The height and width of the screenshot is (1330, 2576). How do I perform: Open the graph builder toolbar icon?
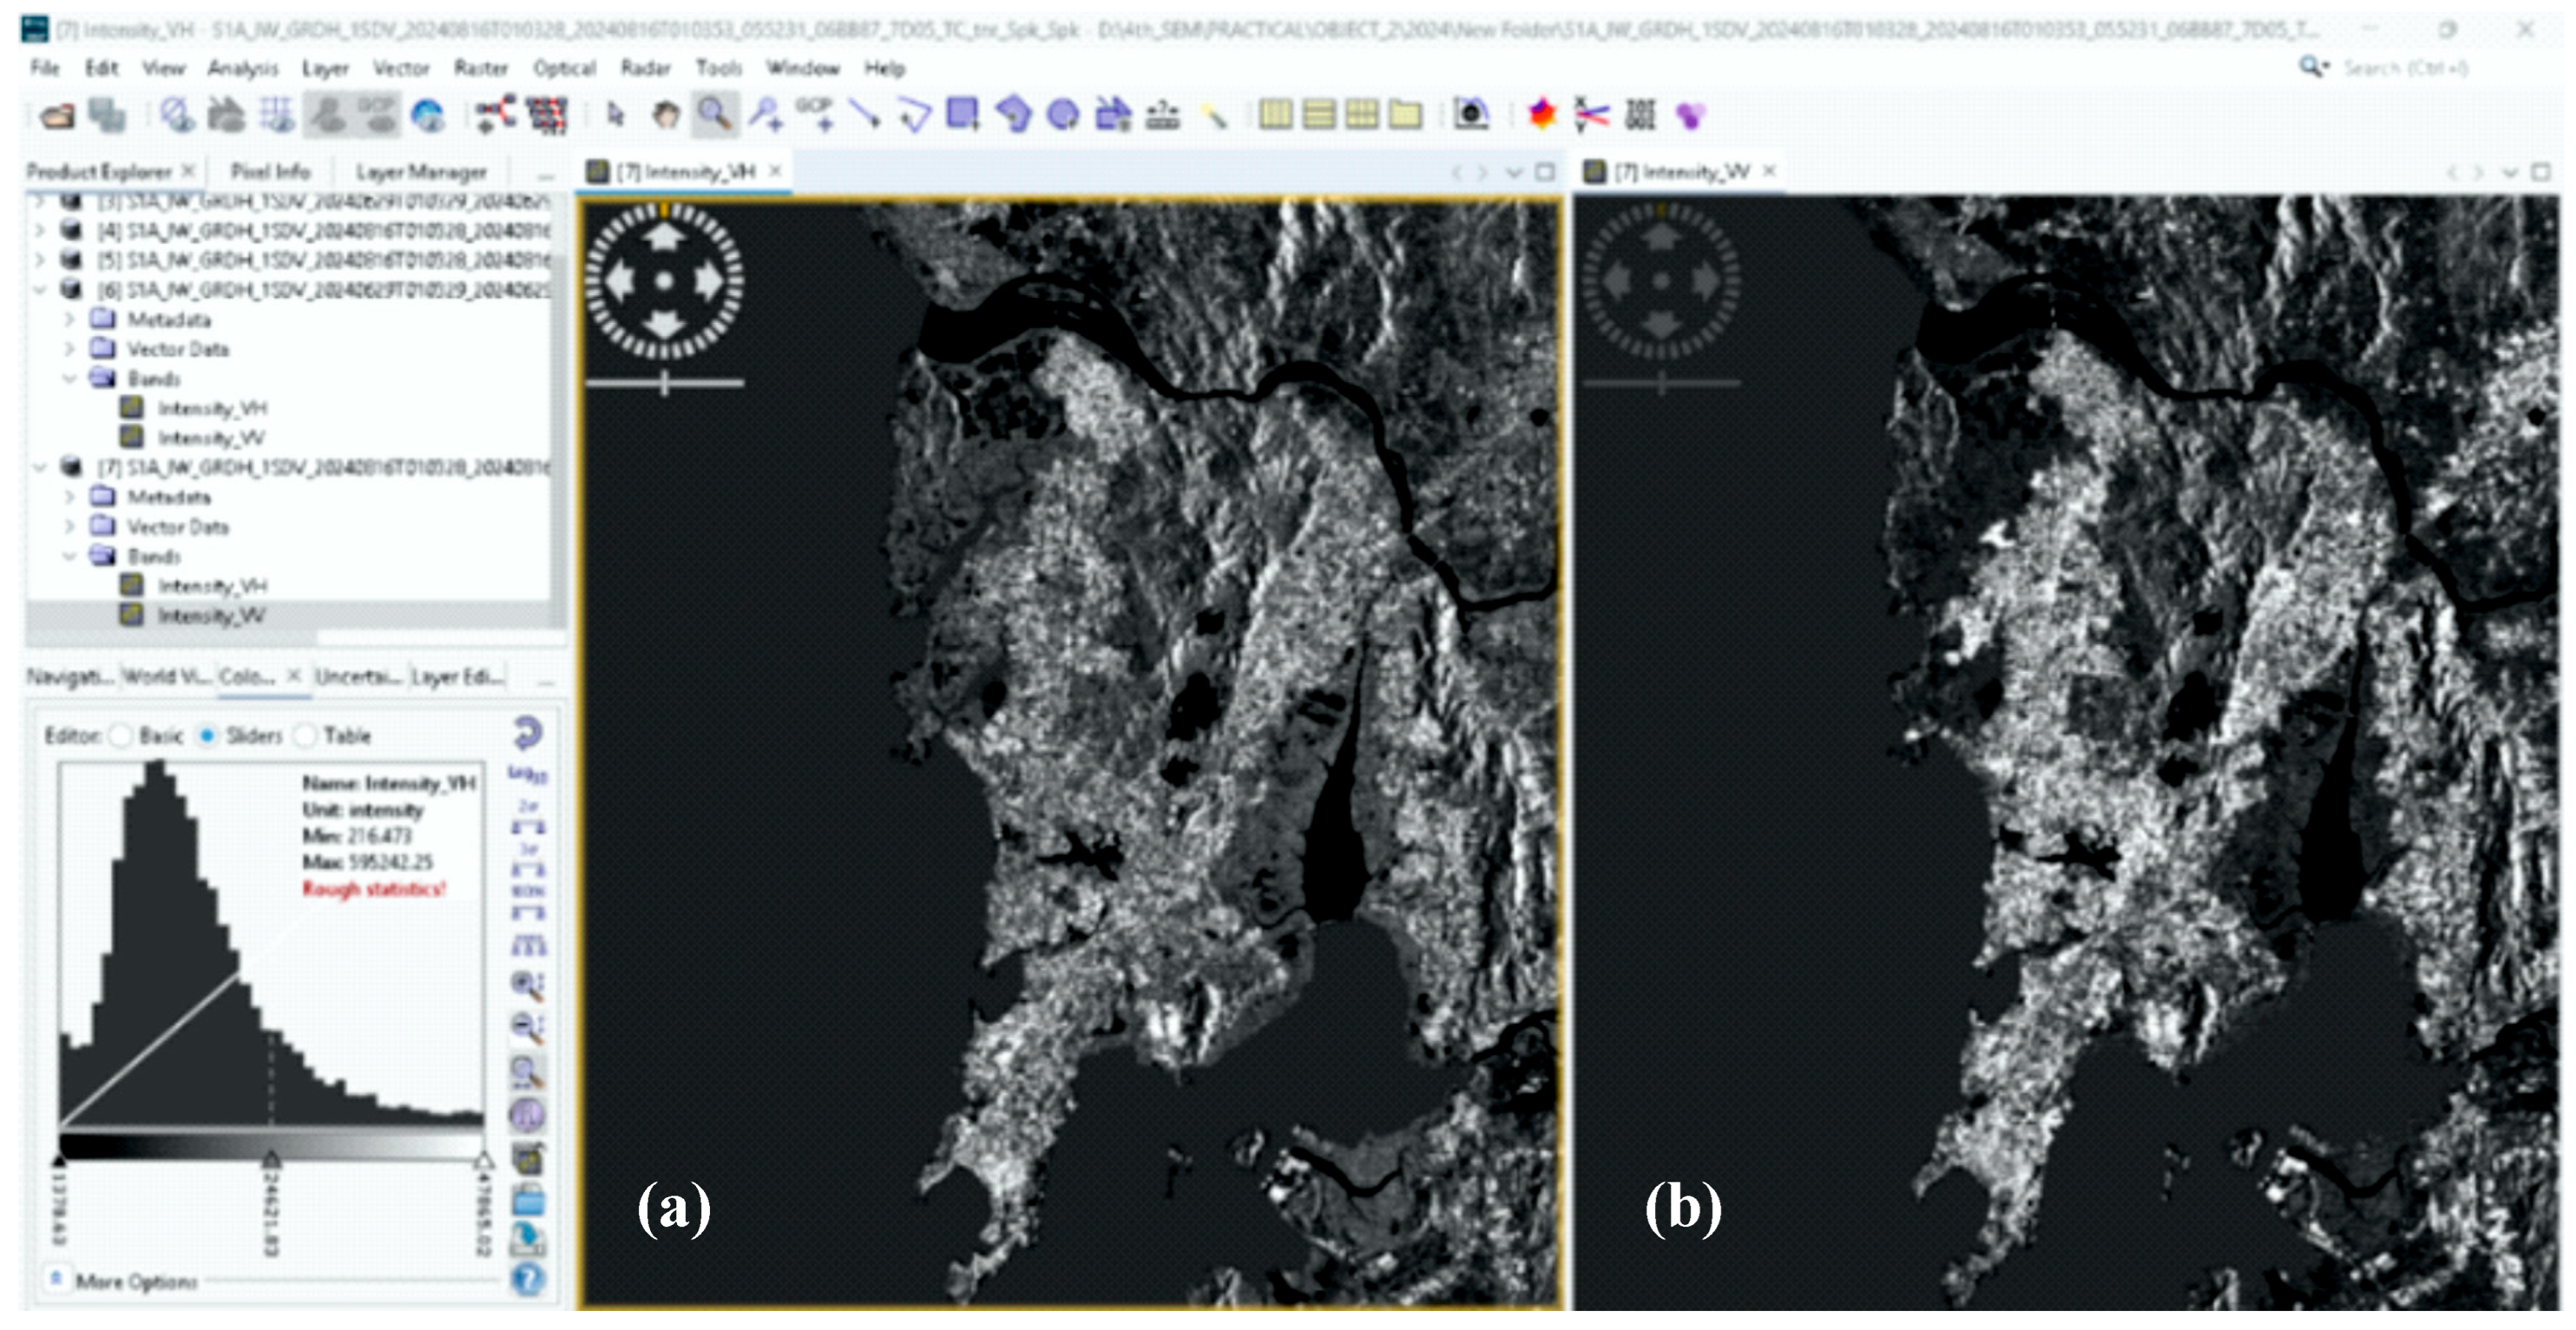pos(495,114)
